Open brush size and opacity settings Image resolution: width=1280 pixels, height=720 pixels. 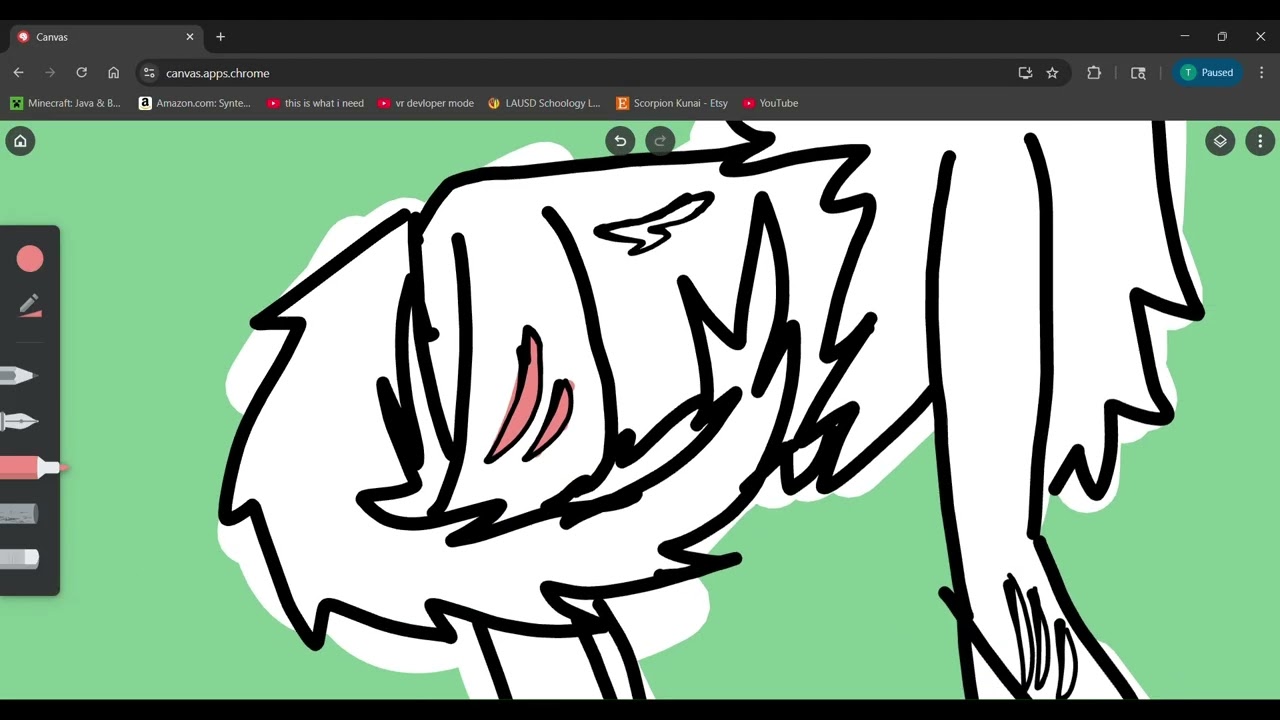point(29,305)
